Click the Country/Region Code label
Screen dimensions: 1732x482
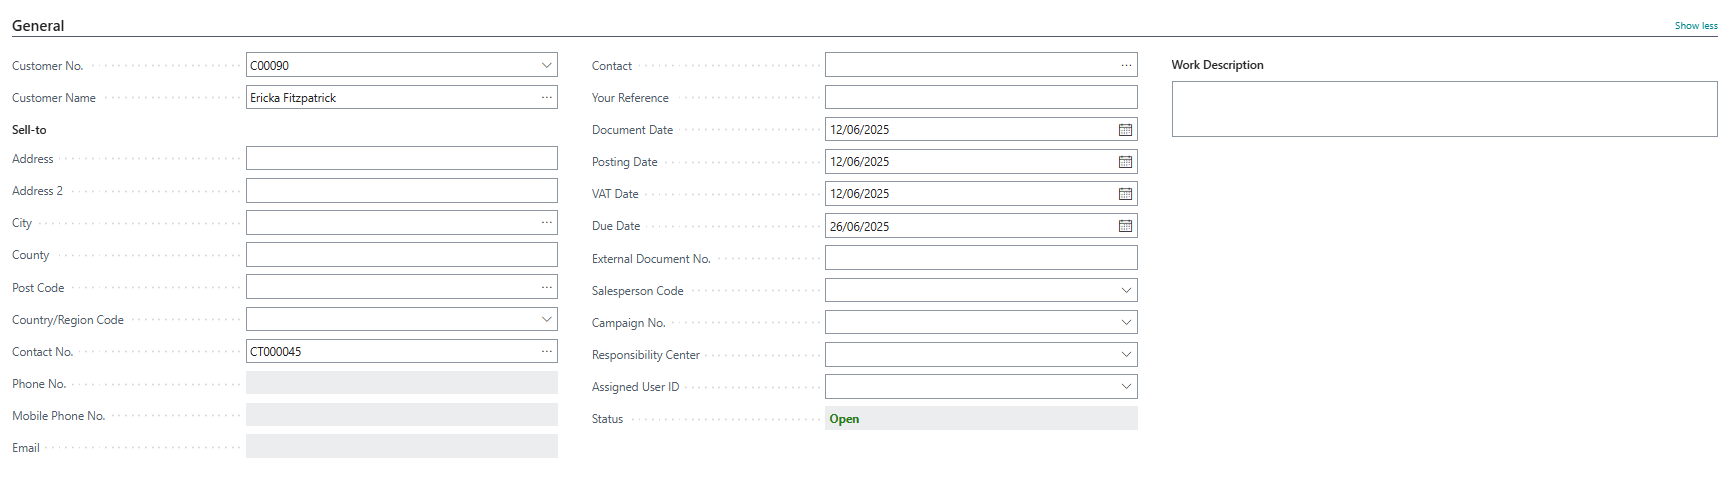point(68,320)
